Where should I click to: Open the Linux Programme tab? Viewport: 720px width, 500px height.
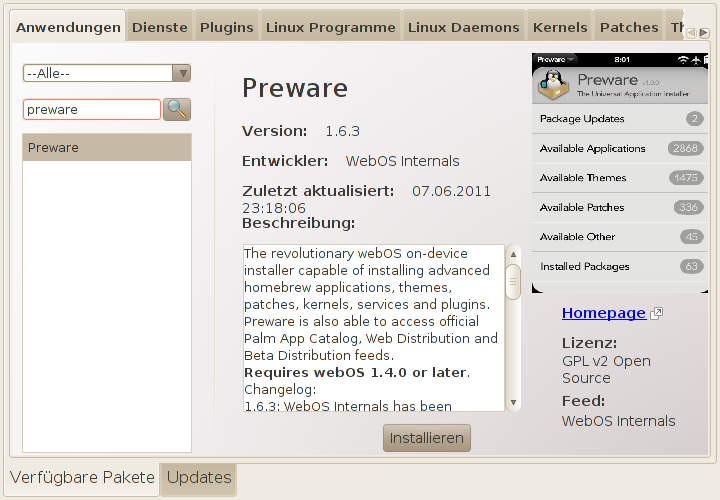click(x=331, y=28)
